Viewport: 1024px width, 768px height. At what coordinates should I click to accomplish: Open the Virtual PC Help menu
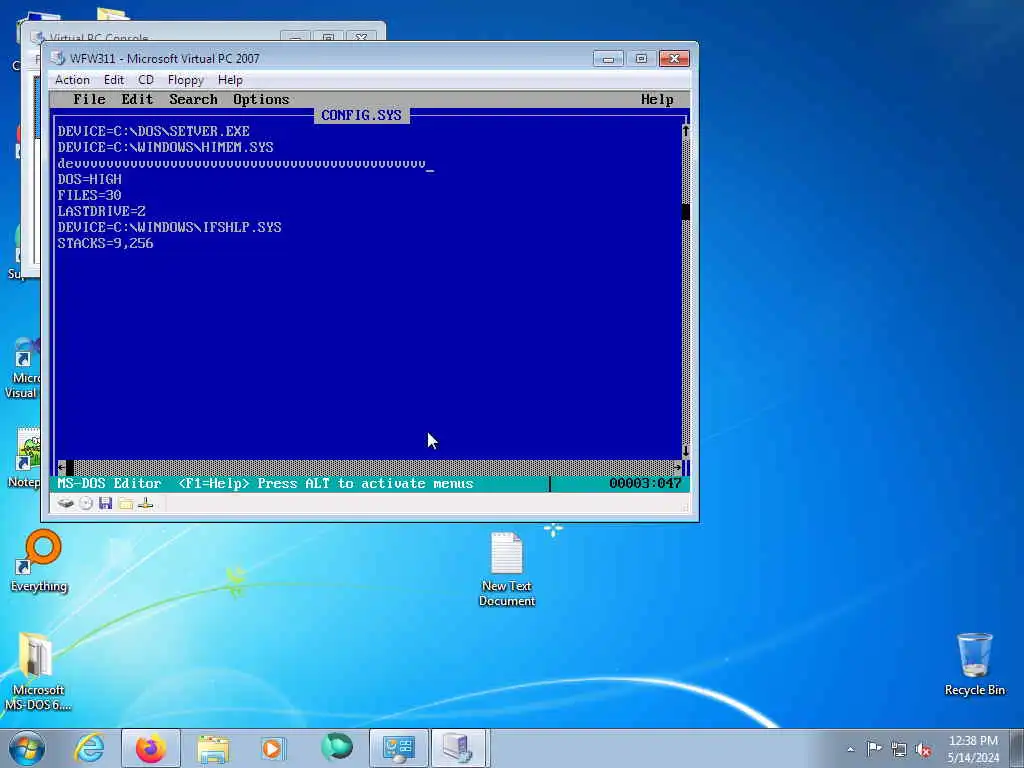pyautogui.click(x=230, y=80)
